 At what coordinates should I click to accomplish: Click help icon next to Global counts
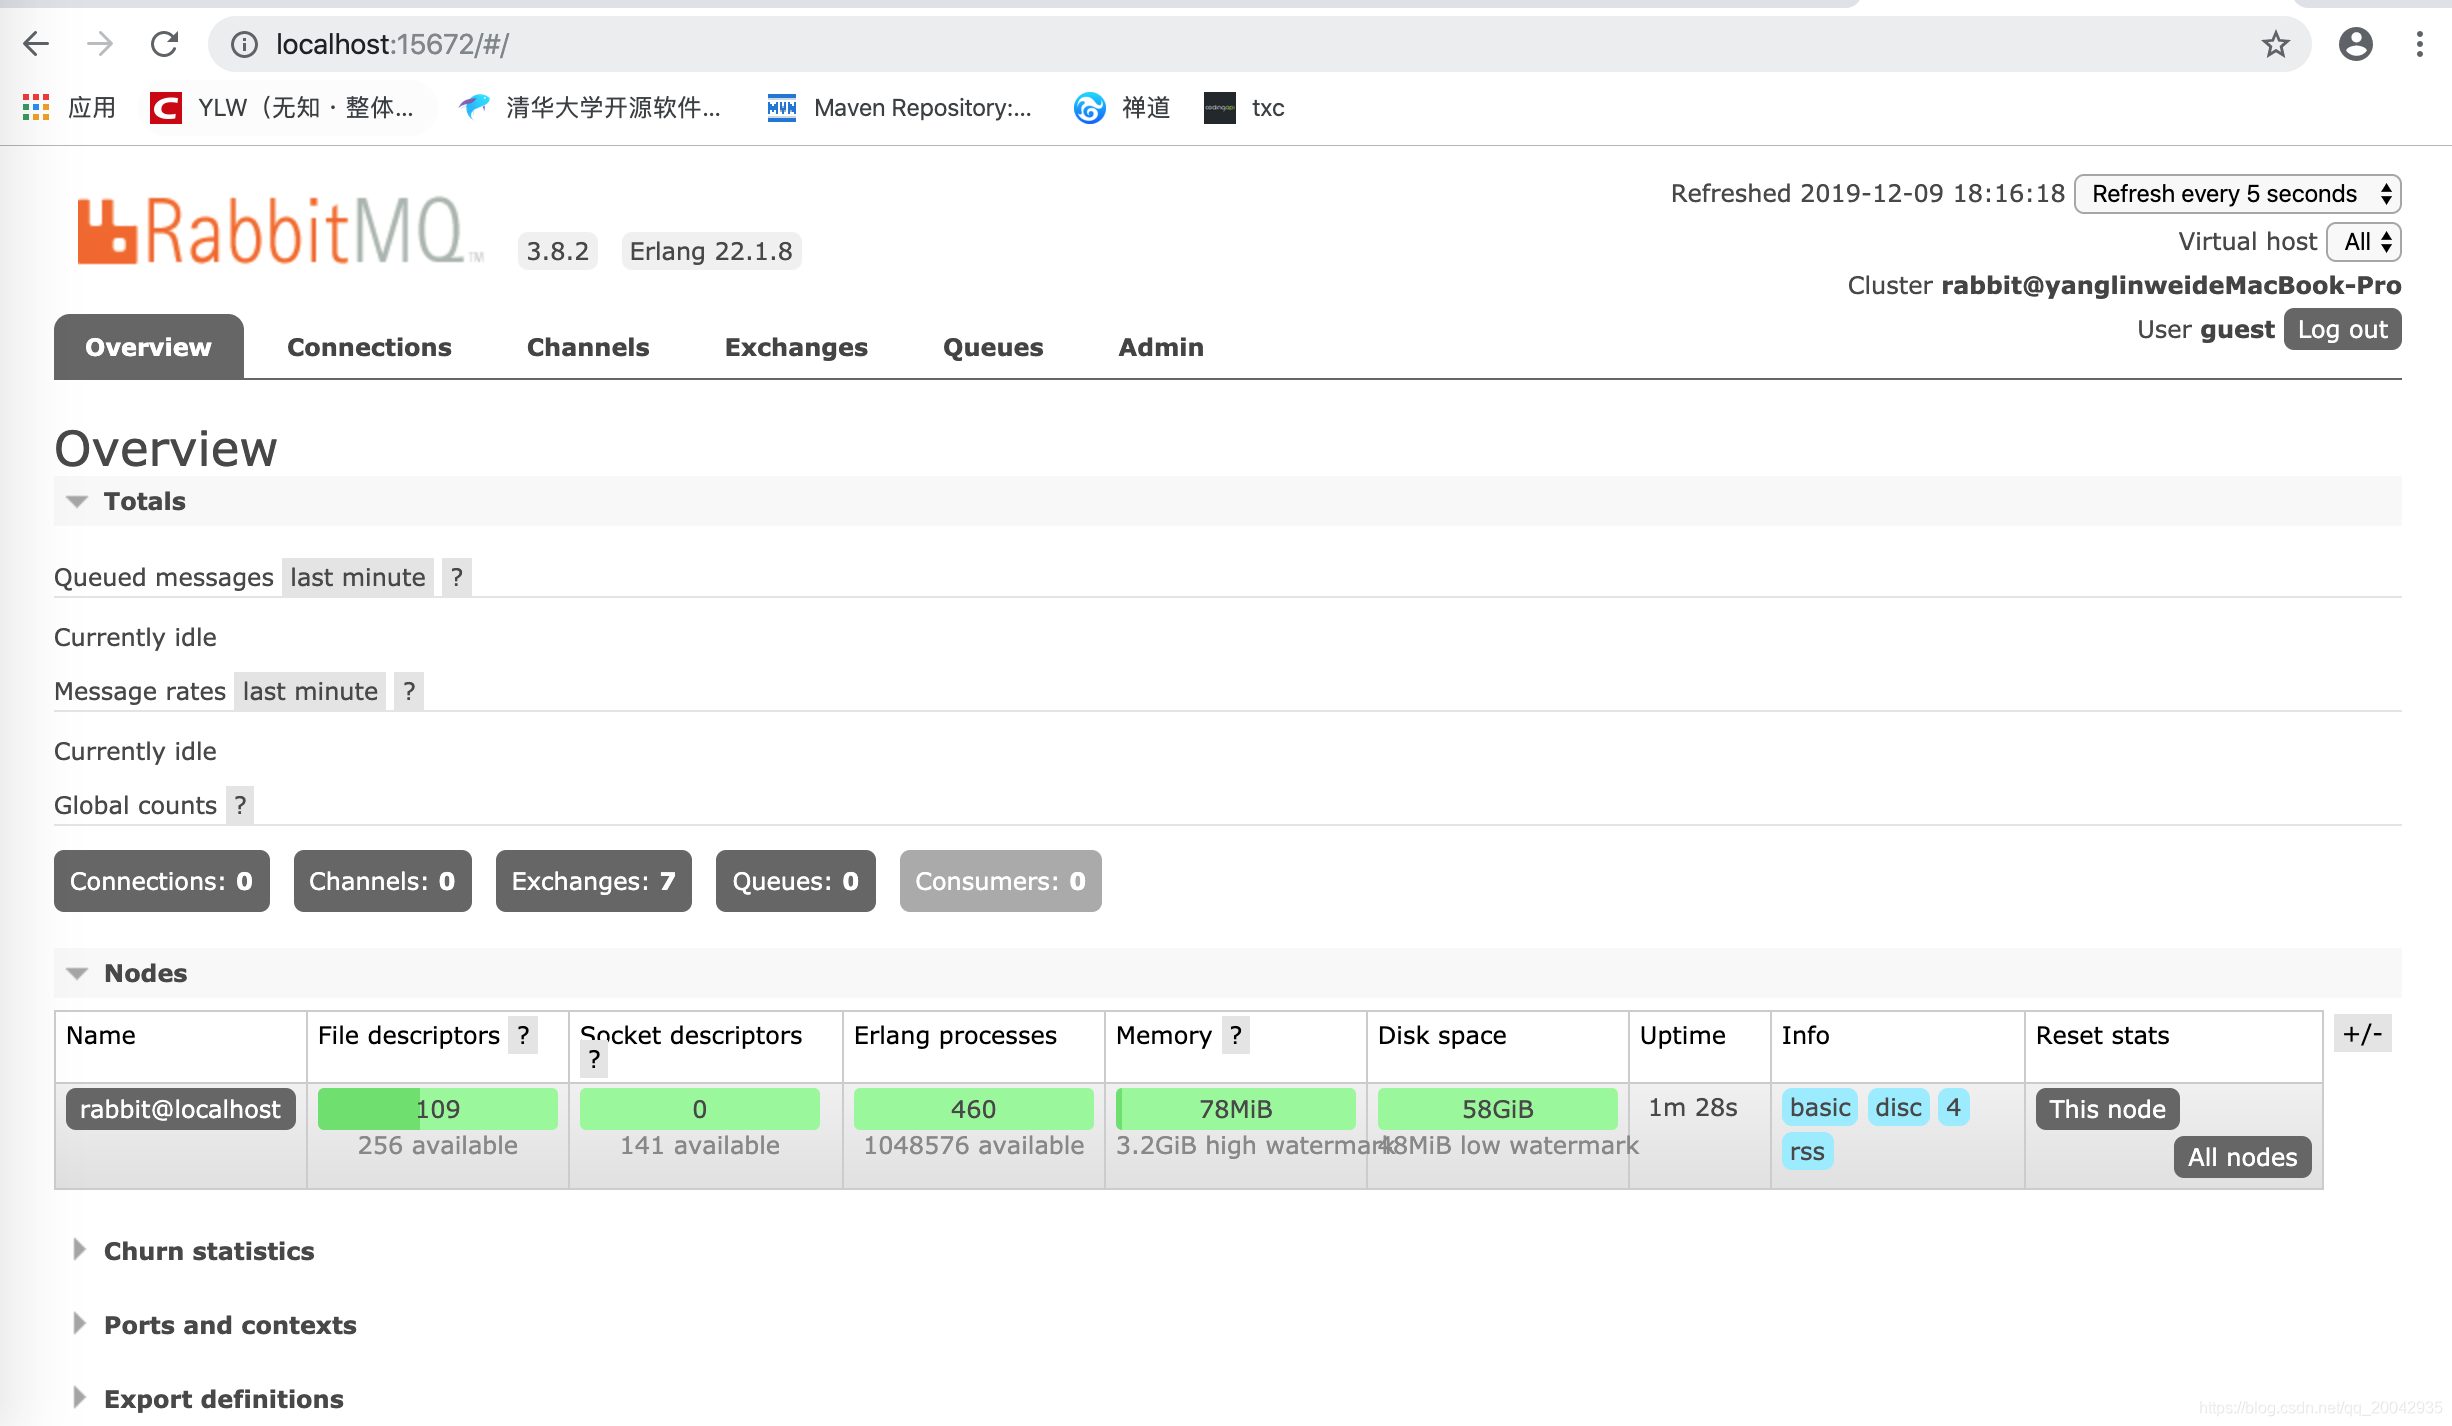point(240,805)
